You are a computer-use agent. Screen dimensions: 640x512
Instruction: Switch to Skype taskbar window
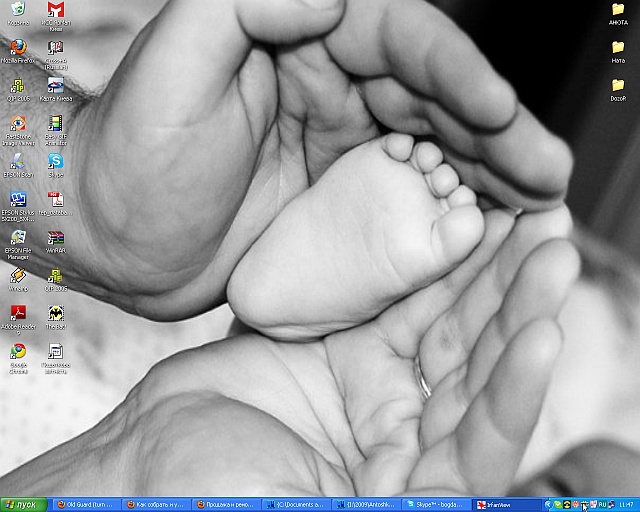[436, 505]
